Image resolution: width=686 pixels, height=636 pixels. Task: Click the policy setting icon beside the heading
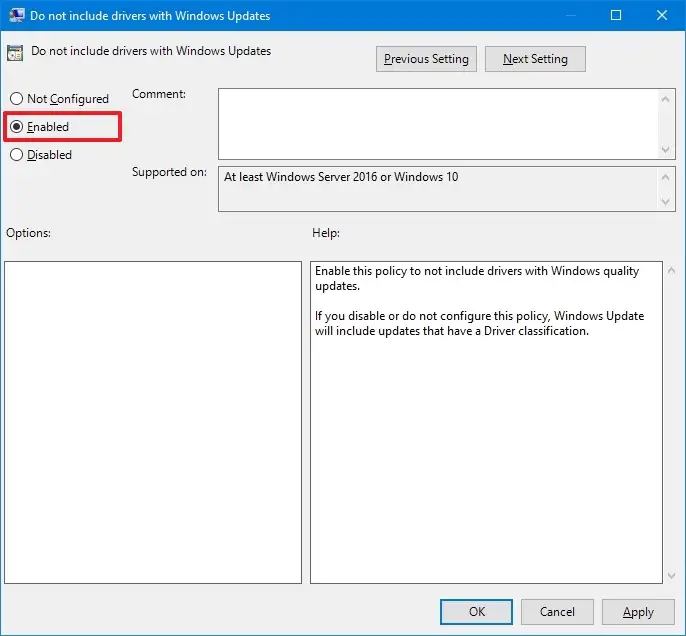pyautogui.click(x=15, y=53)
